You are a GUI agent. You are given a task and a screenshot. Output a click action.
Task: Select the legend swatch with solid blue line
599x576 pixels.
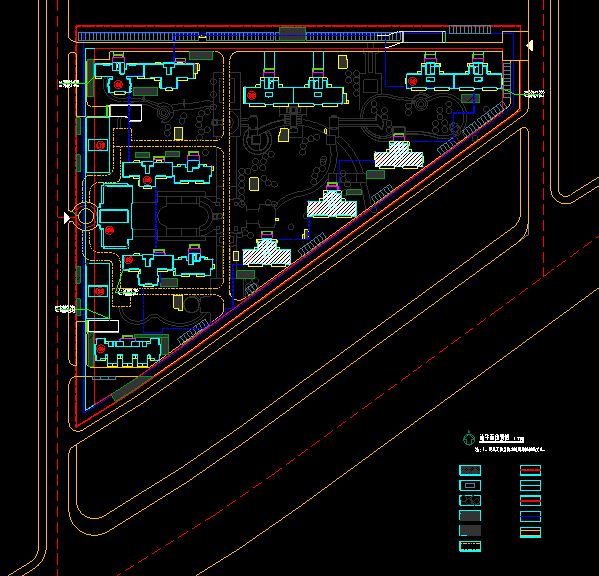tap(530, 516)
